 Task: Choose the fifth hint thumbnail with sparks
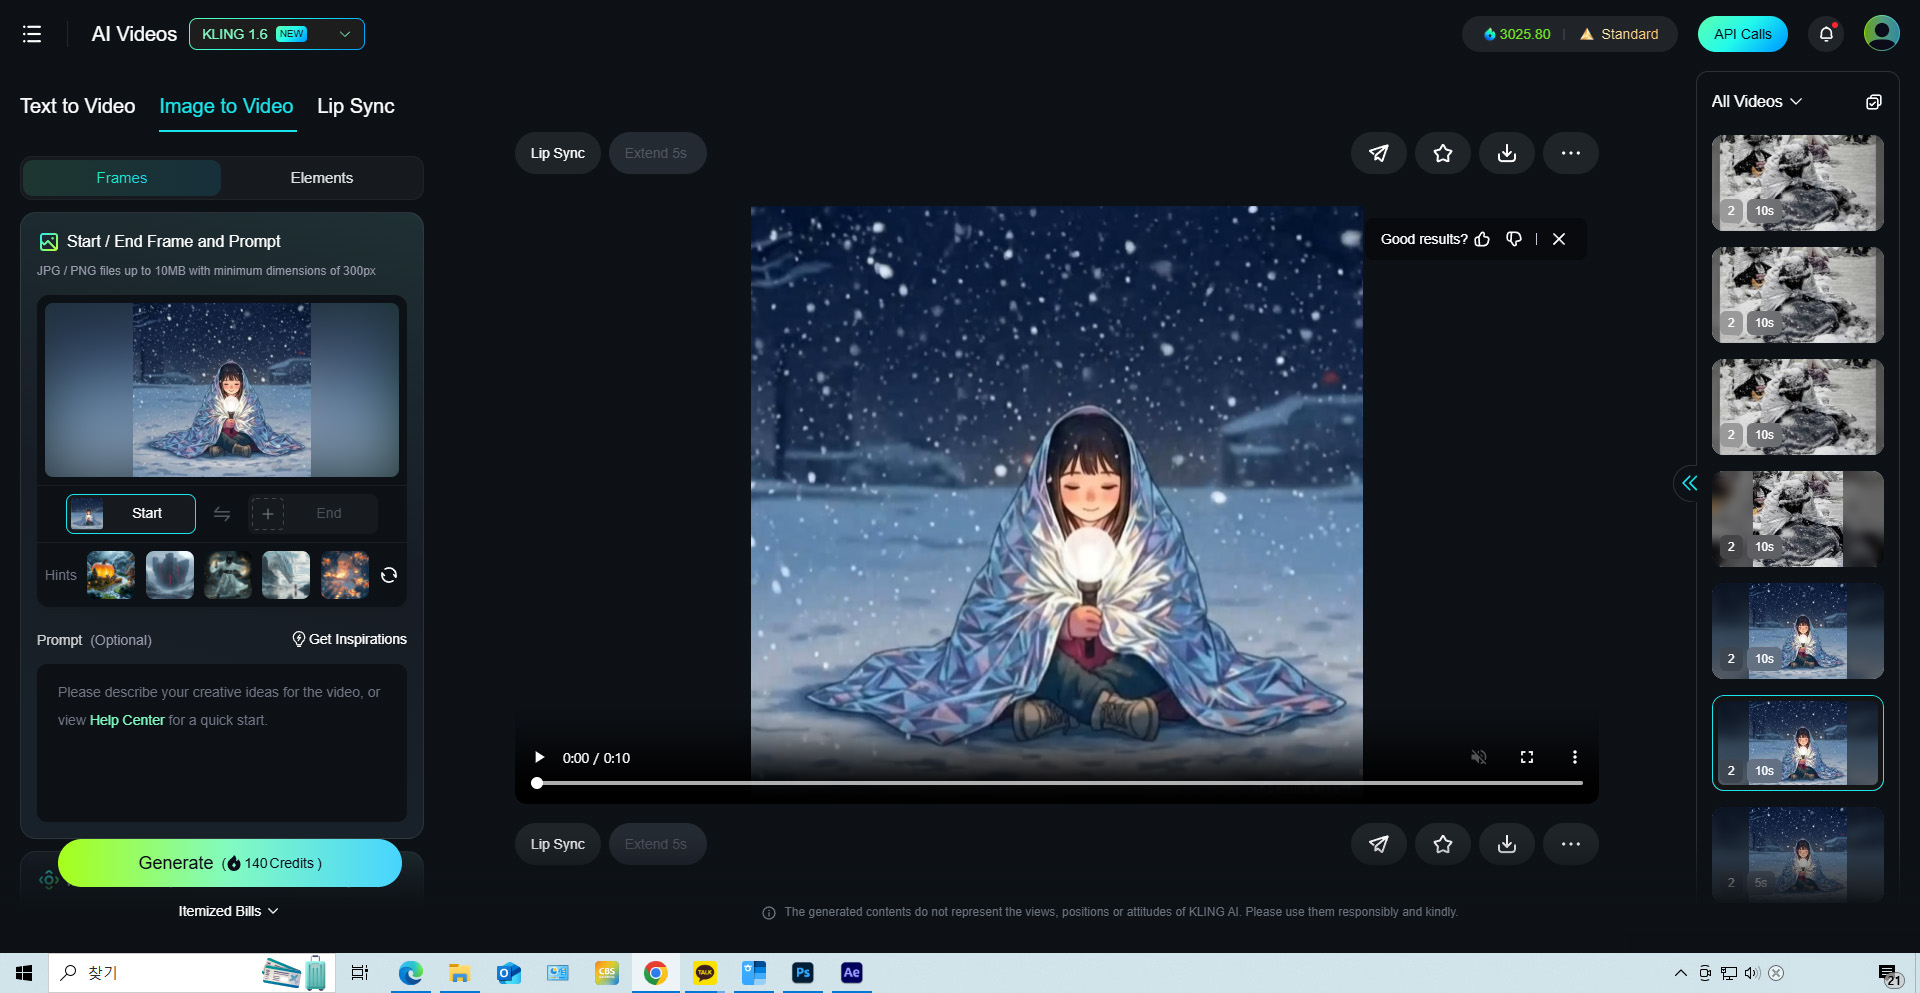[345, 575]
